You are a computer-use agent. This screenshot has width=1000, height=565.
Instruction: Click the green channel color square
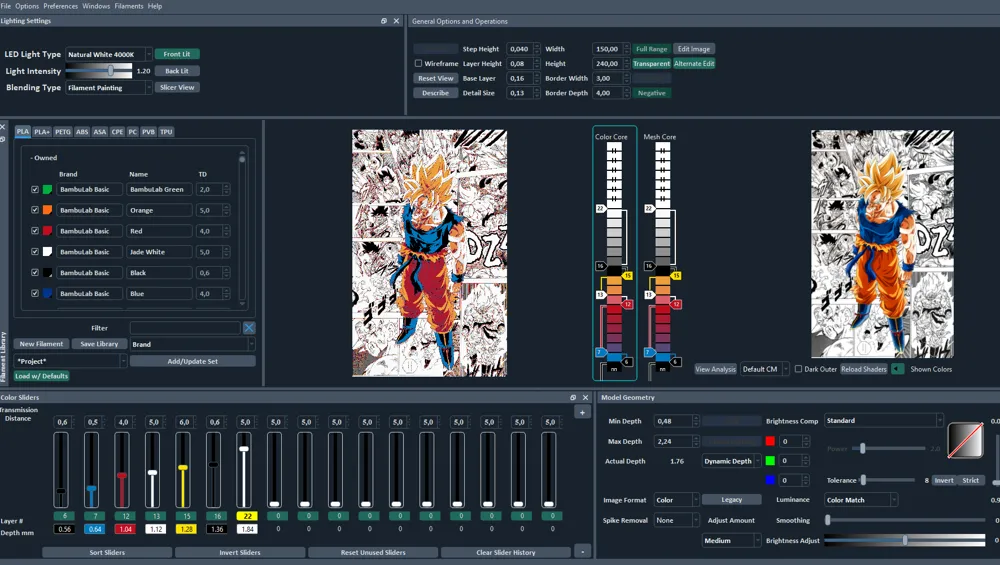[x=770, y=460]
